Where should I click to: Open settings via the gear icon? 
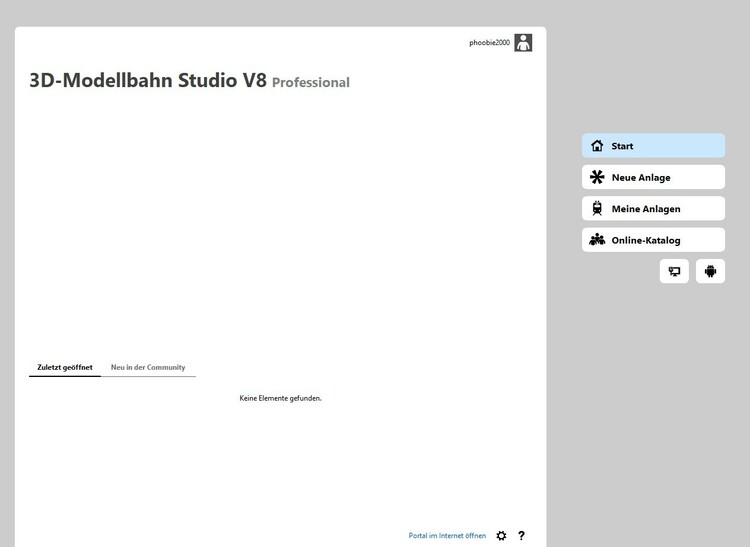501,536
